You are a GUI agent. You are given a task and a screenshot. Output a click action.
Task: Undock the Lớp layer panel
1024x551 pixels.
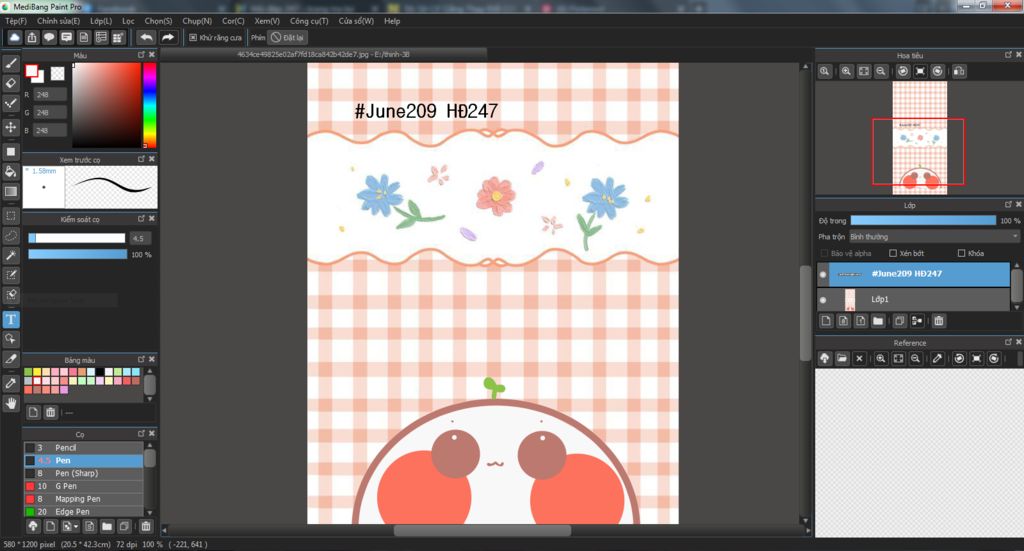click(1008, 204)
